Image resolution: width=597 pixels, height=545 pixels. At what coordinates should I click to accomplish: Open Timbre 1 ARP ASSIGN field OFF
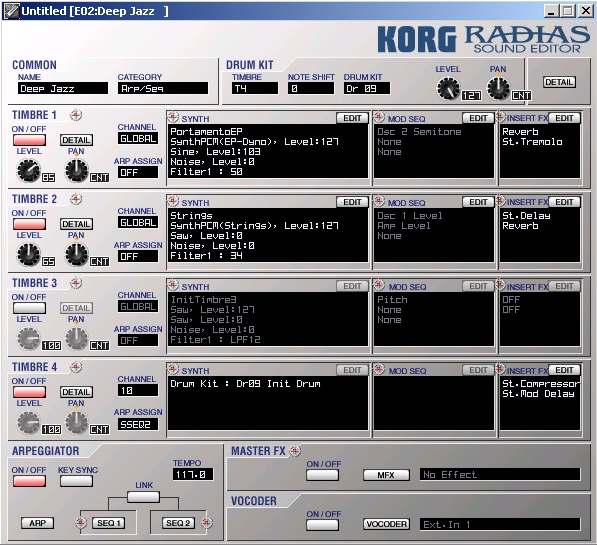138,173
